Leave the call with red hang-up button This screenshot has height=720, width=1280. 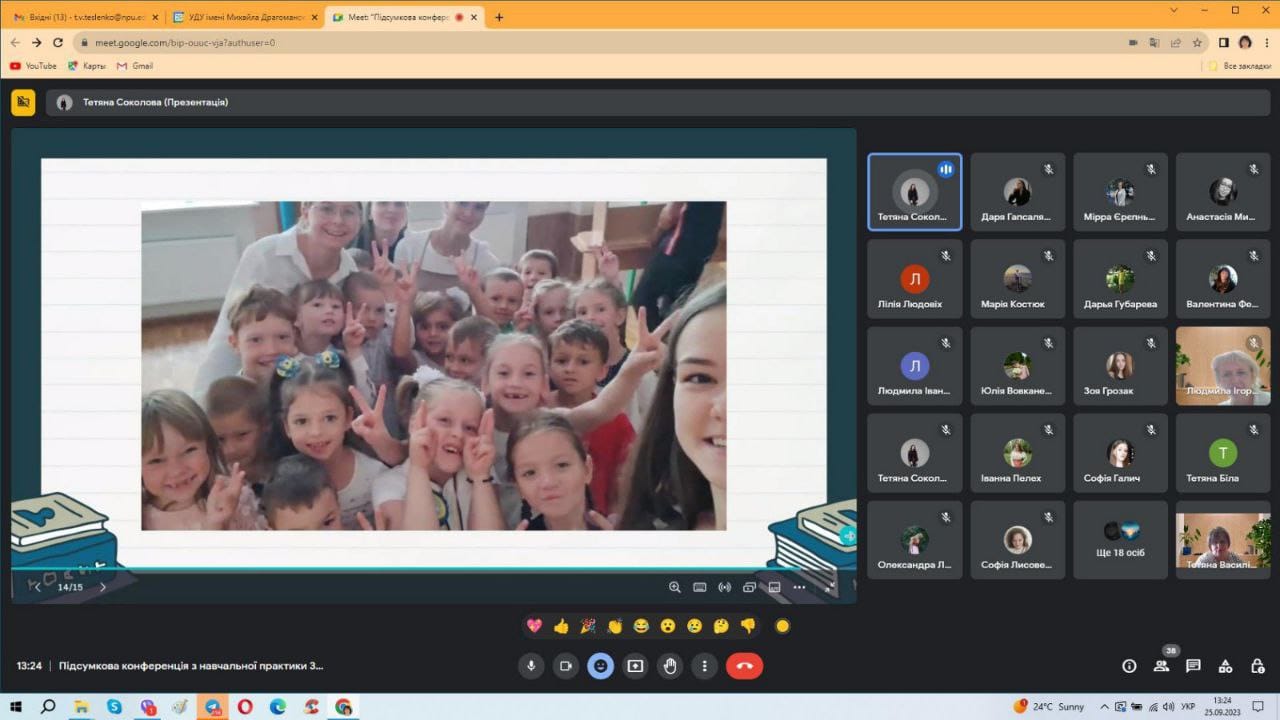[744, 666]
